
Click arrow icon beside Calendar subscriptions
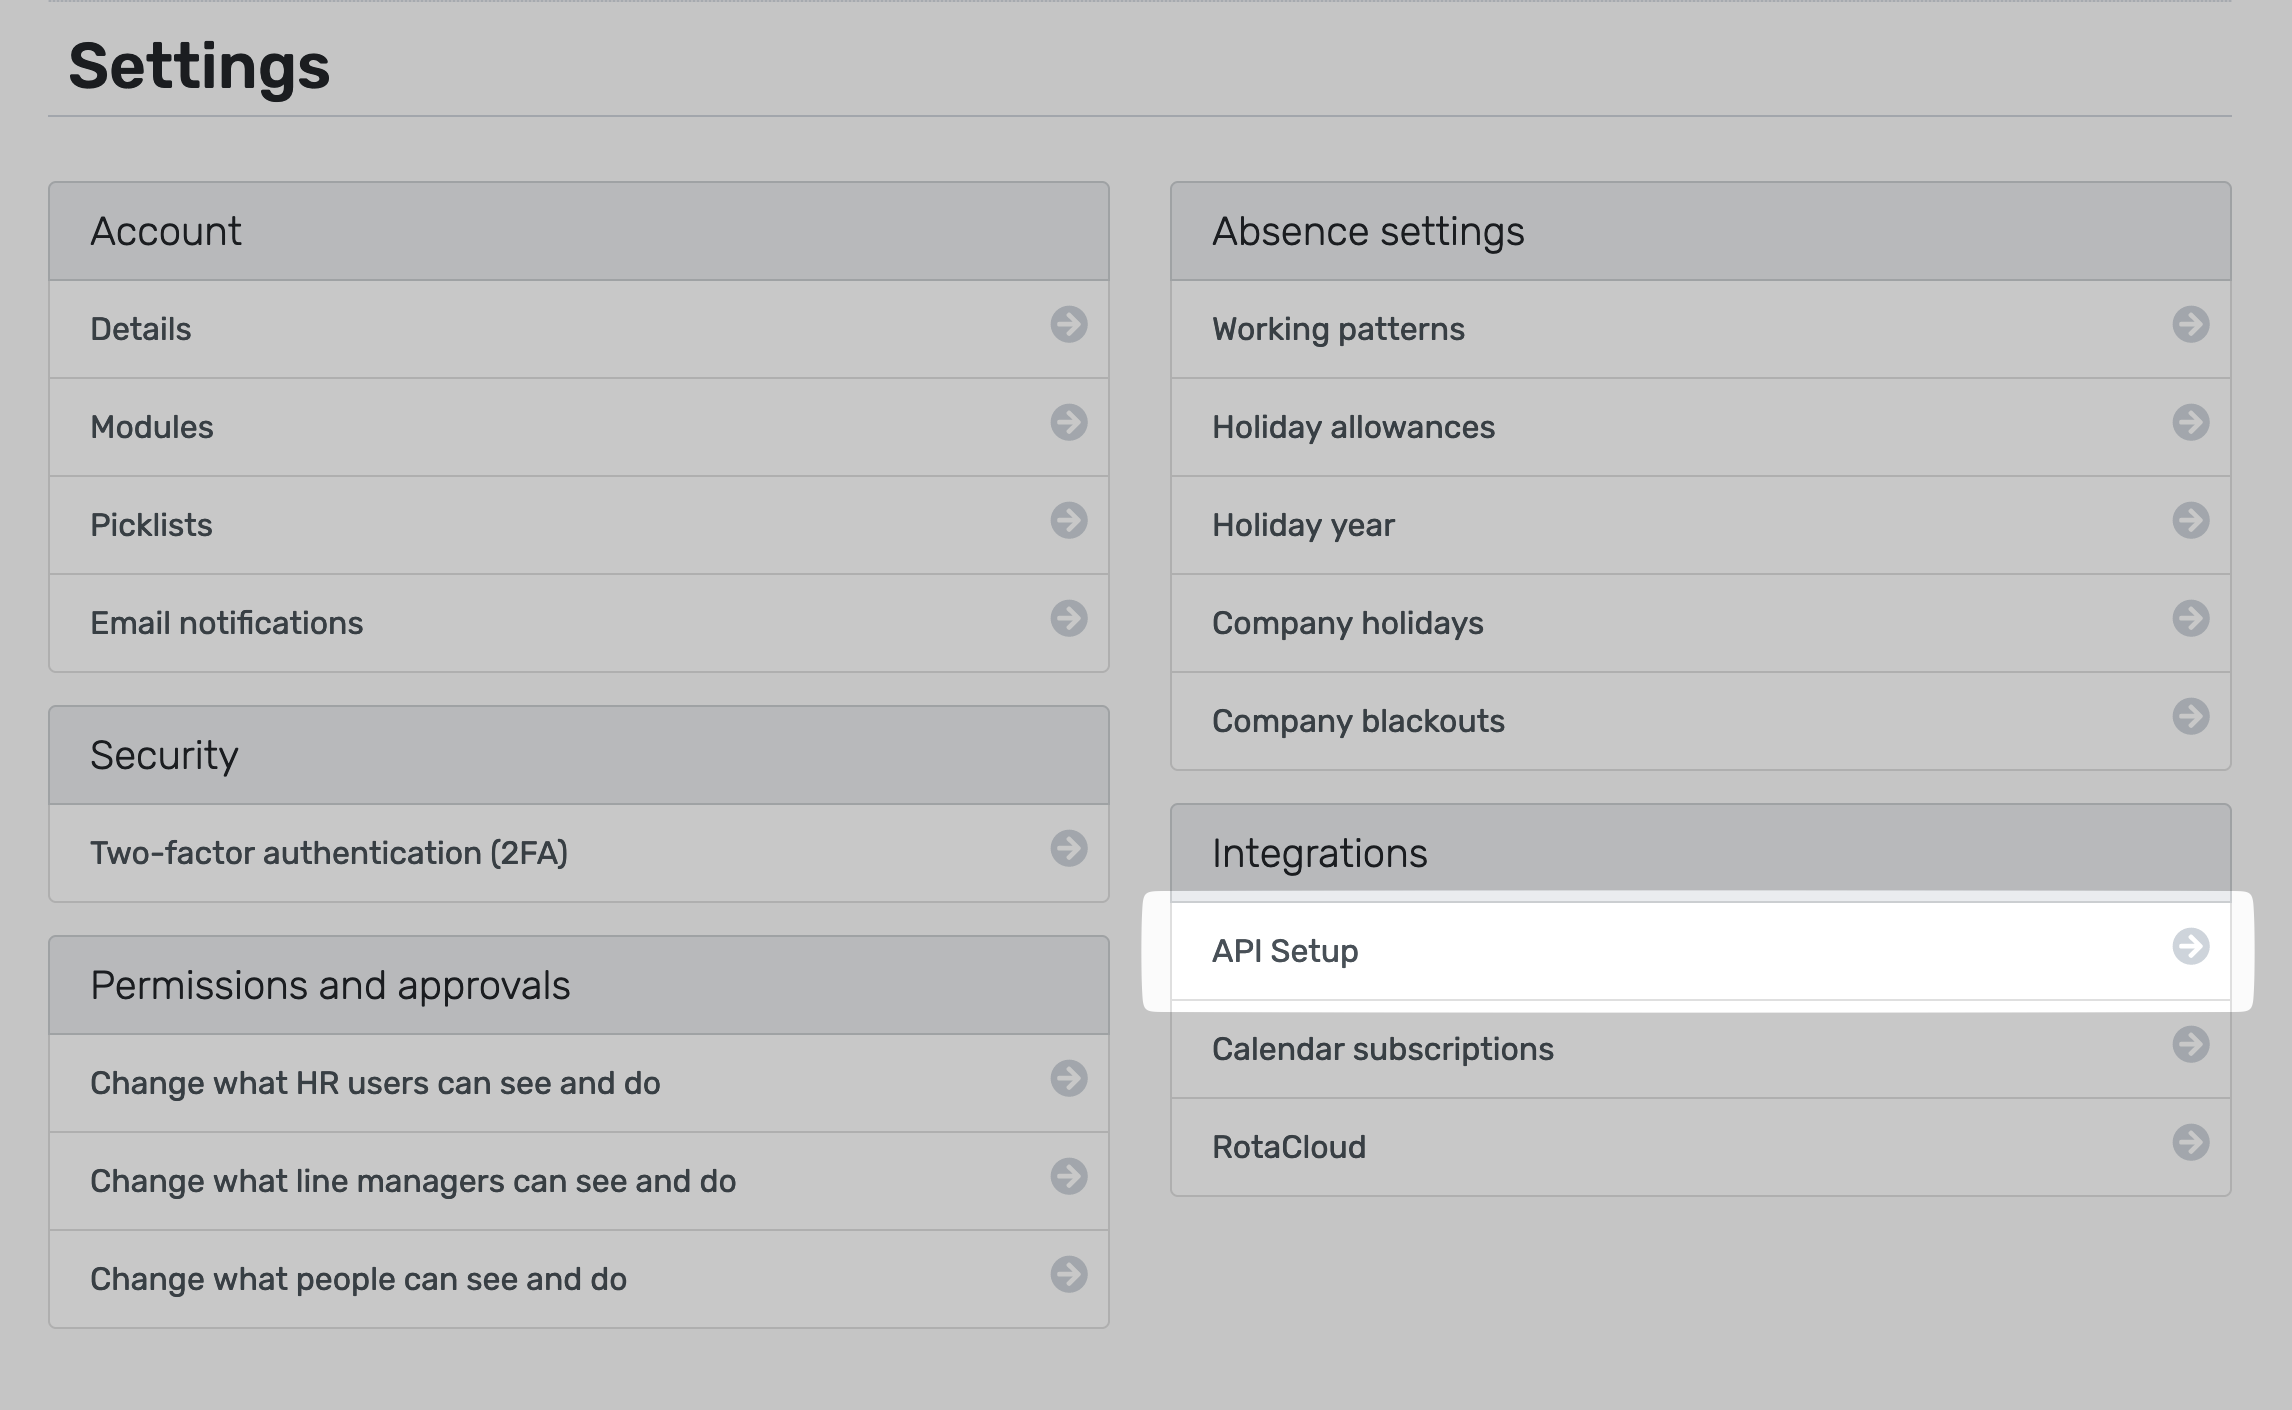tap(2190, 1045)
